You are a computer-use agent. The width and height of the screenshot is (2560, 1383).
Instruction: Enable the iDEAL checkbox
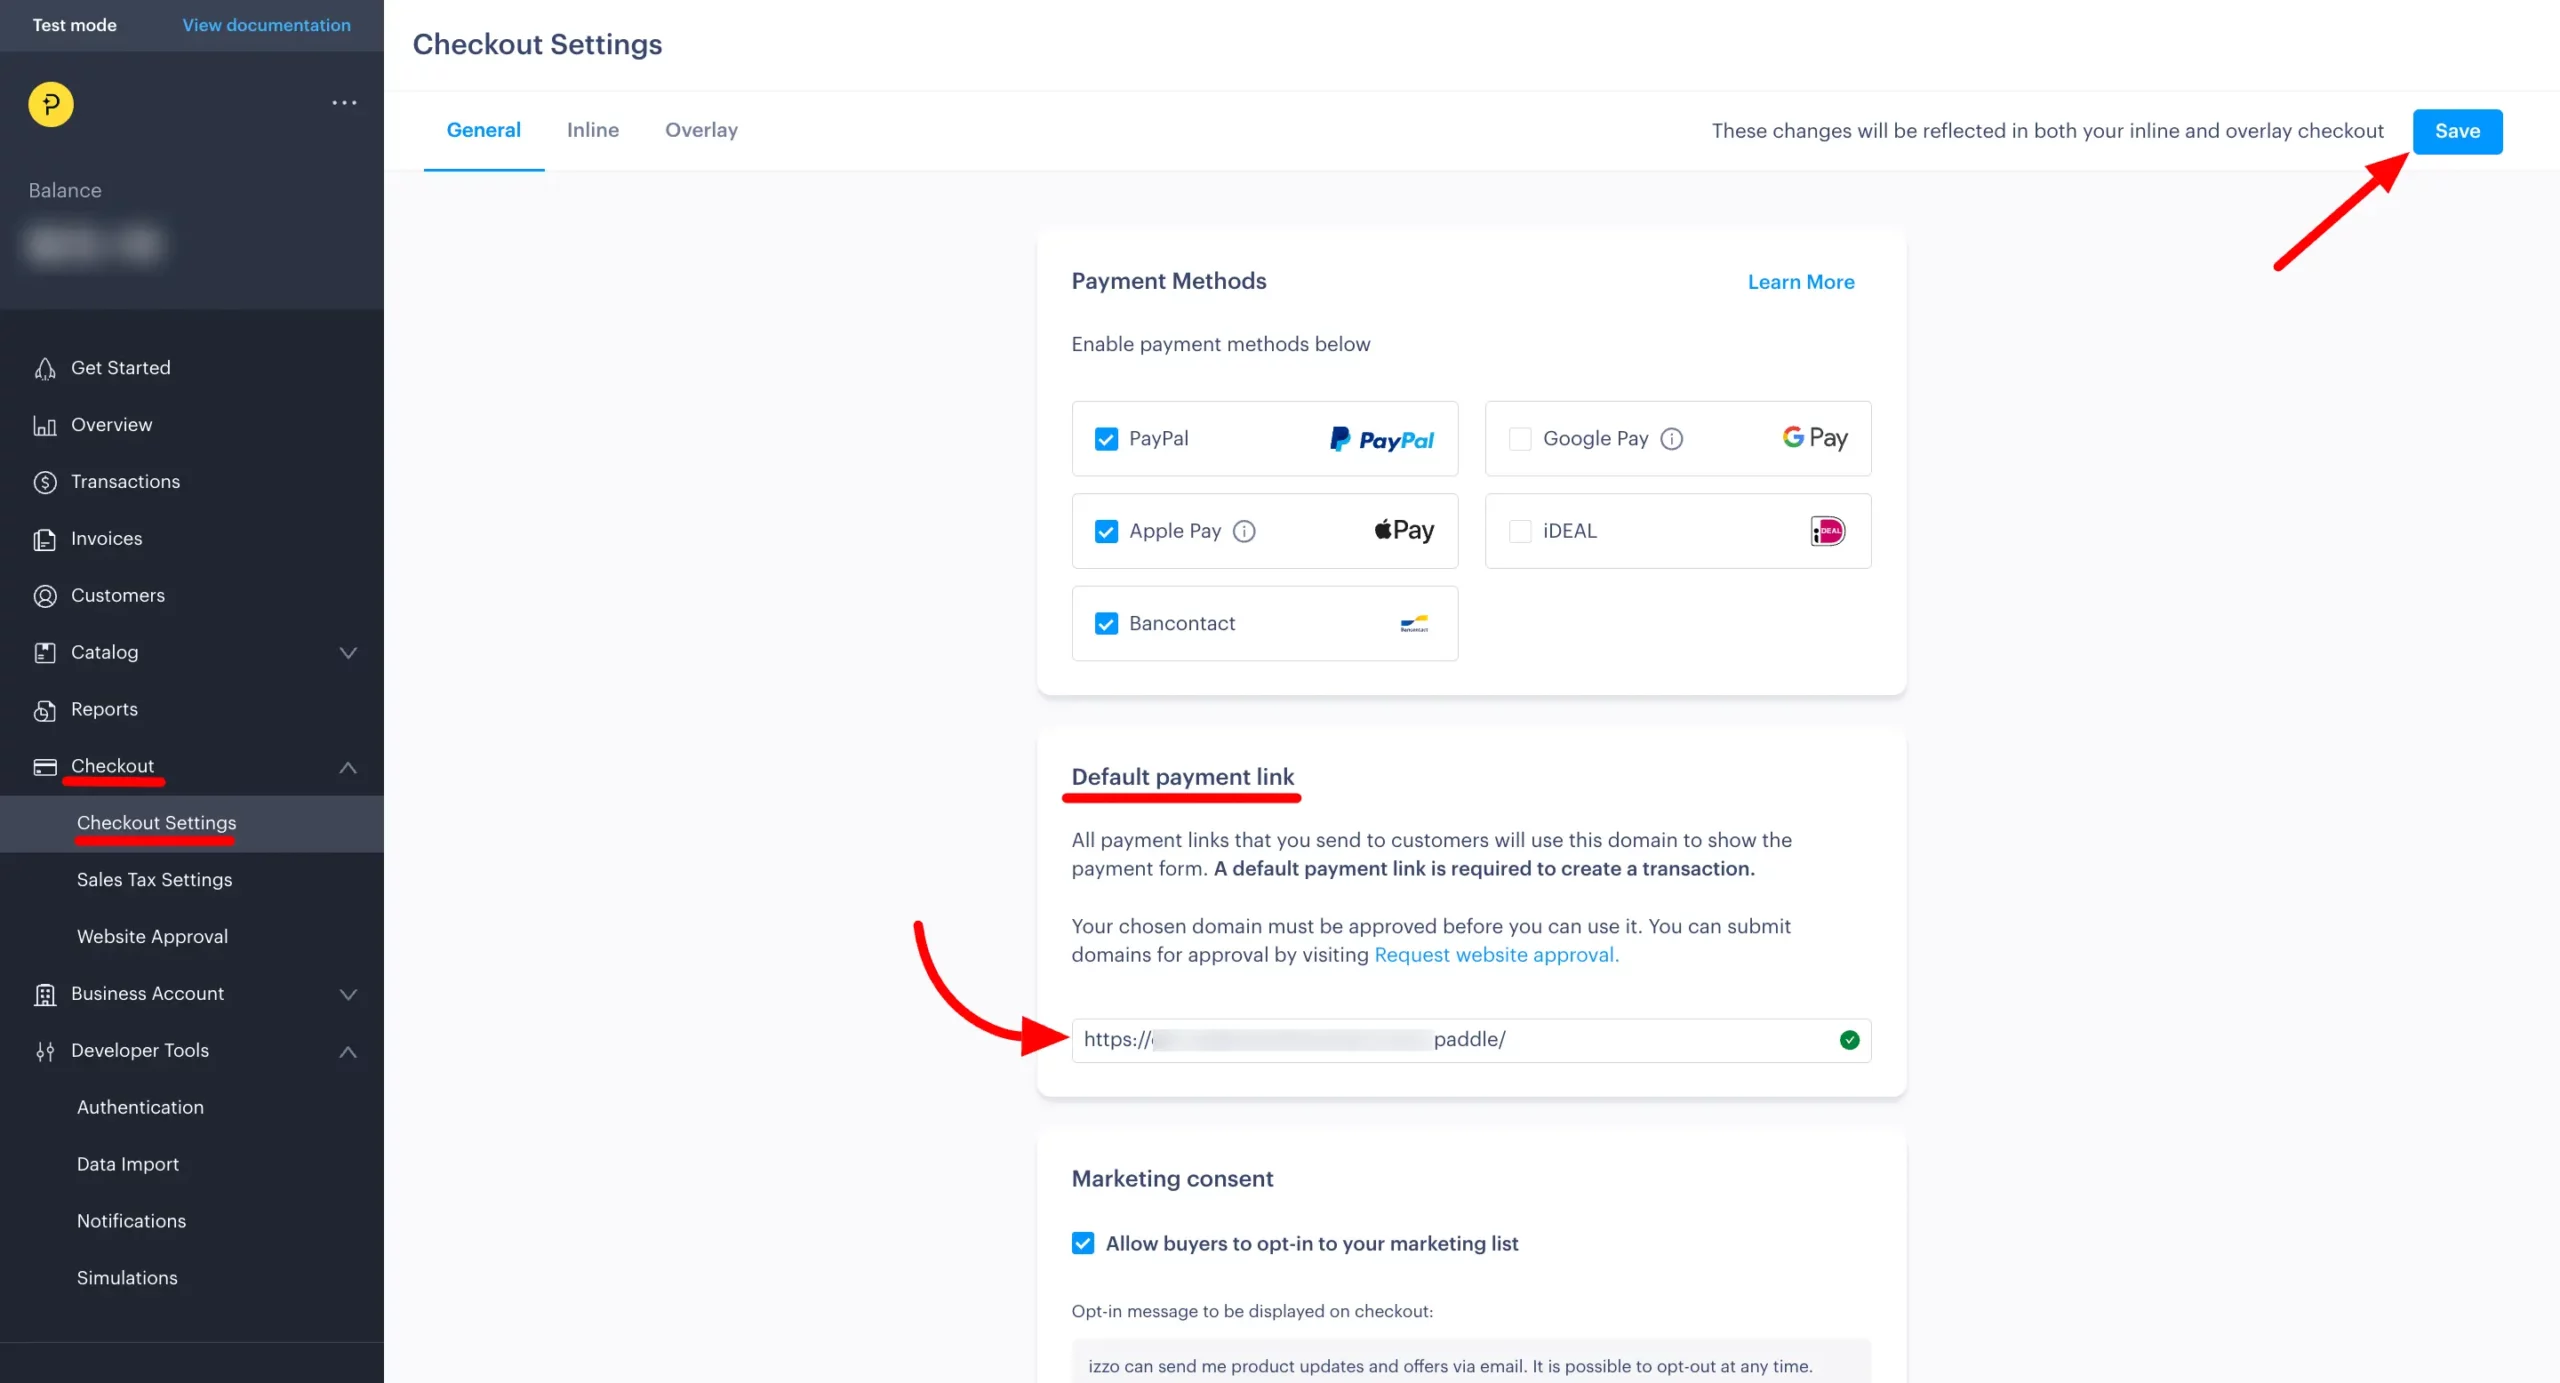point(1519,532)
